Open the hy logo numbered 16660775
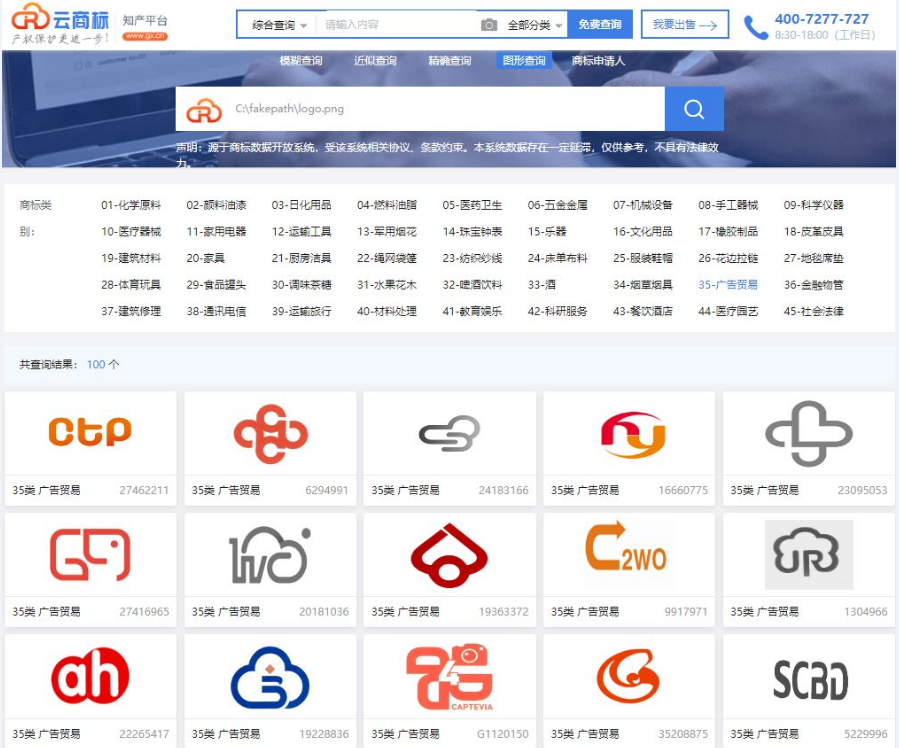 coord(632,435)
